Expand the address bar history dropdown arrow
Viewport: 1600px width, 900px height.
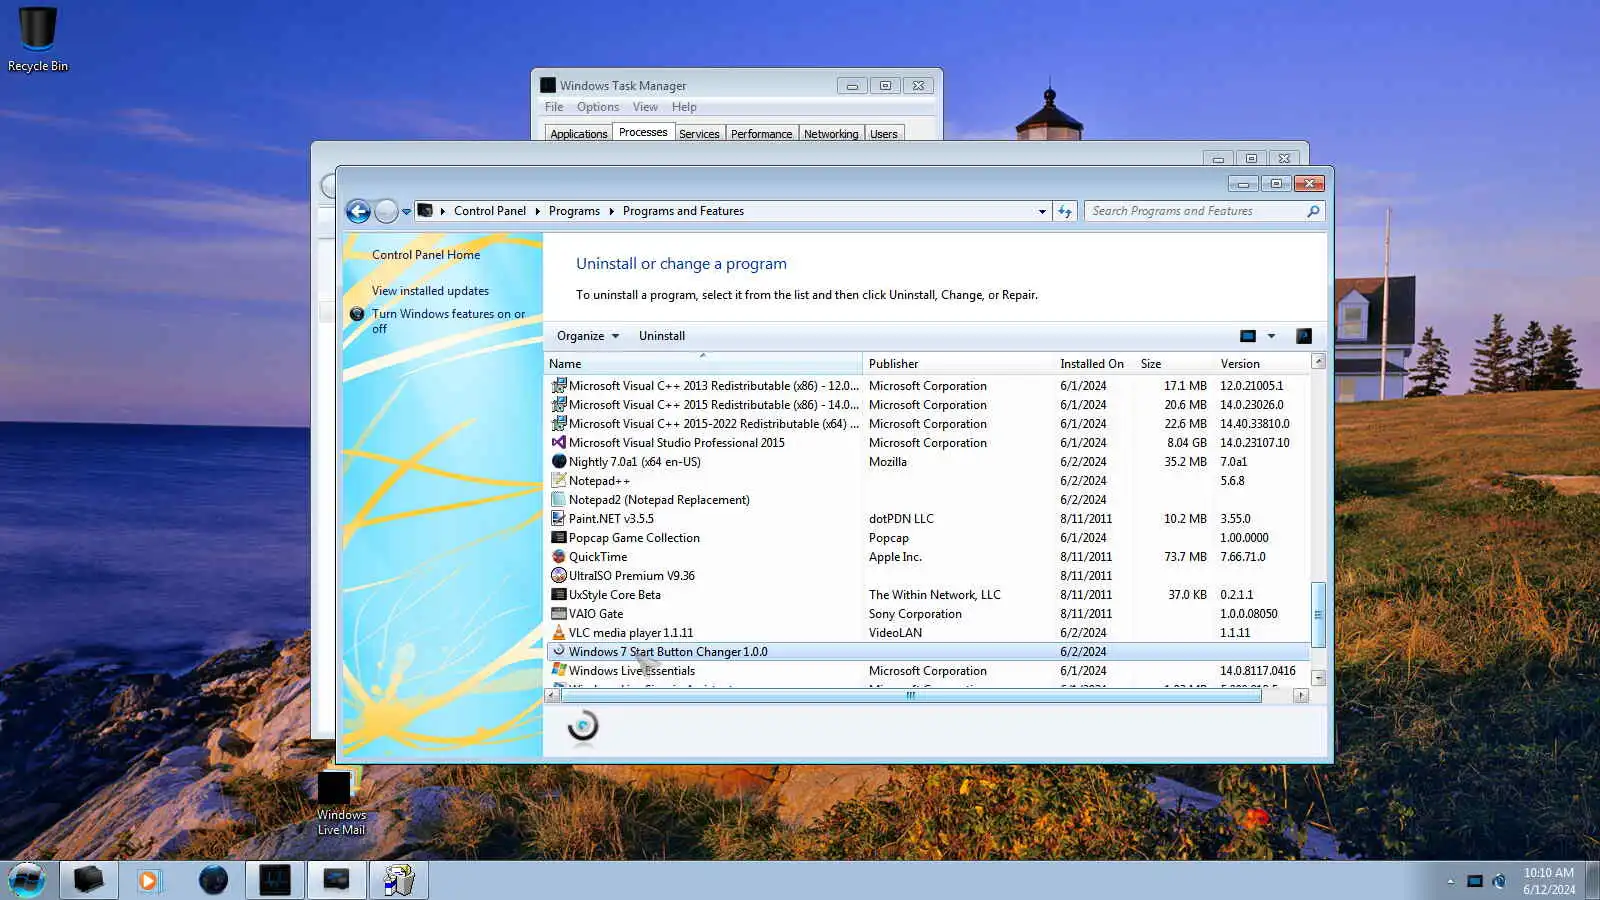[1042, 211]
